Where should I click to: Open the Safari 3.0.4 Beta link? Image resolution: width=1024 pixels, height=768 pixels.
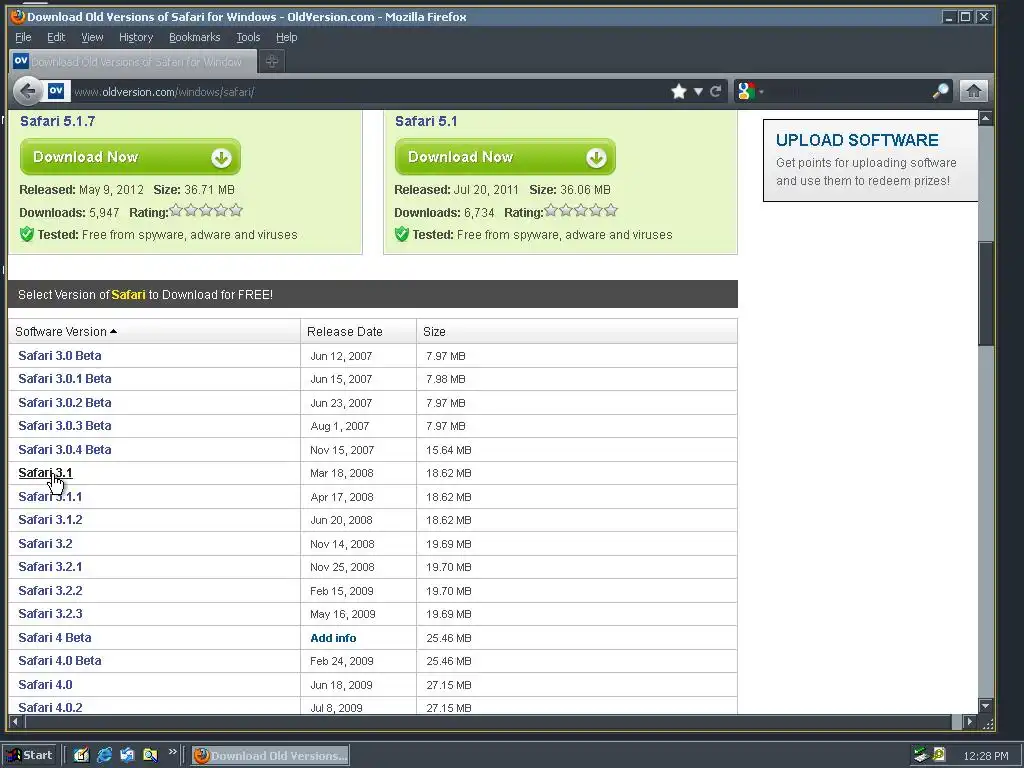tap(65, 450)
